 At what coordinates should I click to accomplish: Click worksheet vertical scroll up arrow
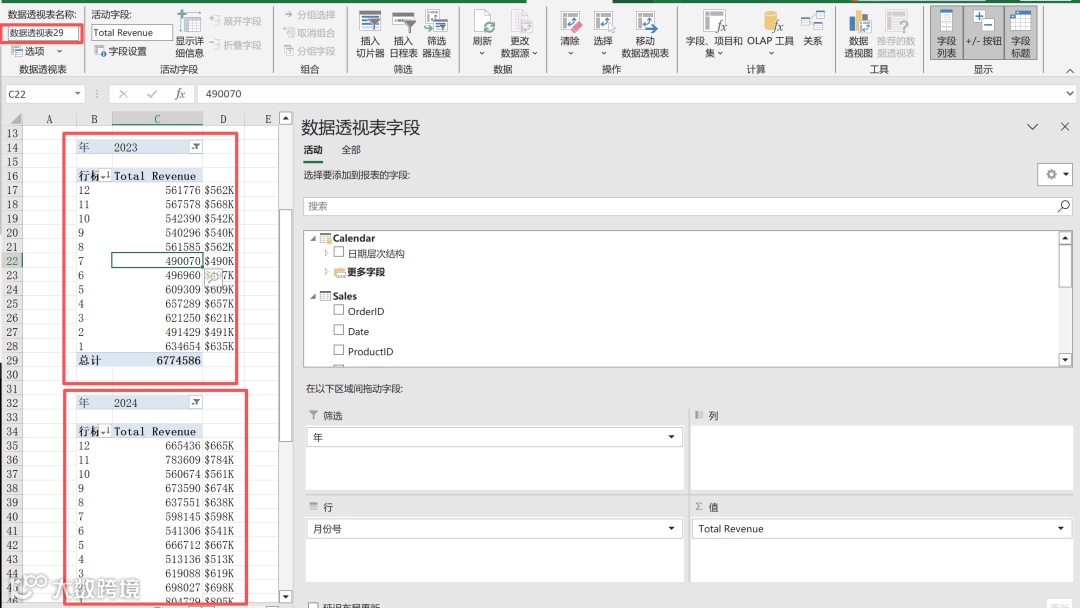pos(285,118)
